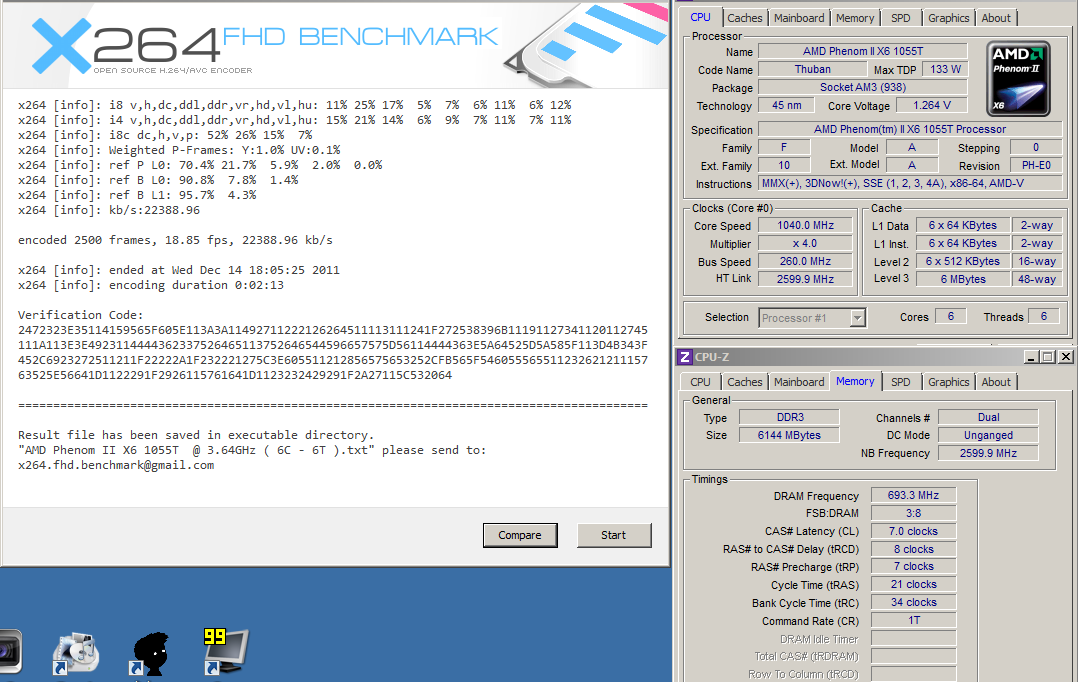The image size is (1078, 682).
Task: Click tRAS value 21 clocks
Action: (x=913, y=584)
